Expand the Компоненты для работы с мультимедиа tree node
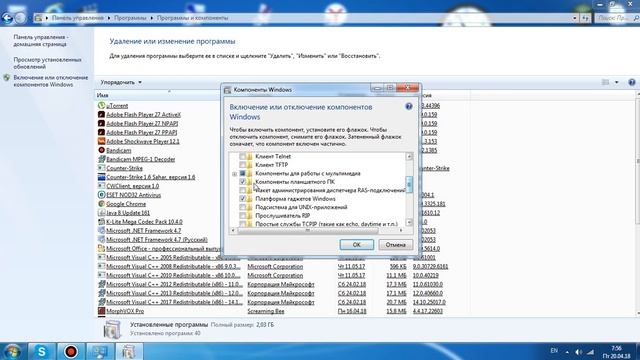The height and width of the screenshot is (360, 640). click(234, 174)
